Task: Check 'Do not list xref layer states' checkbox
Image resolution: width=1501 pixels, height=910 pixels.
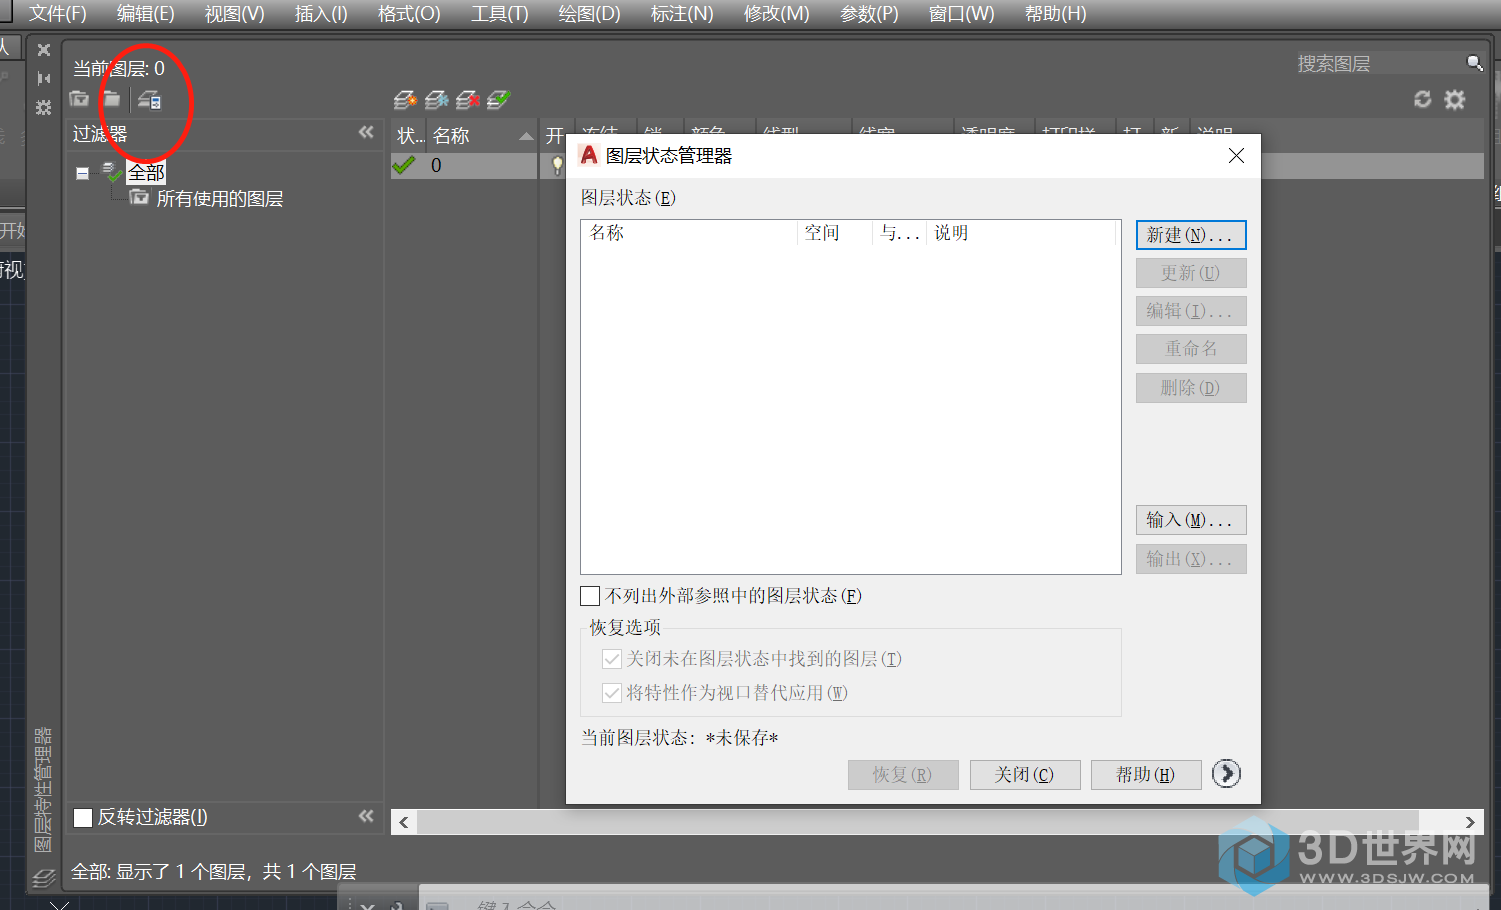Action: (590, 596)
